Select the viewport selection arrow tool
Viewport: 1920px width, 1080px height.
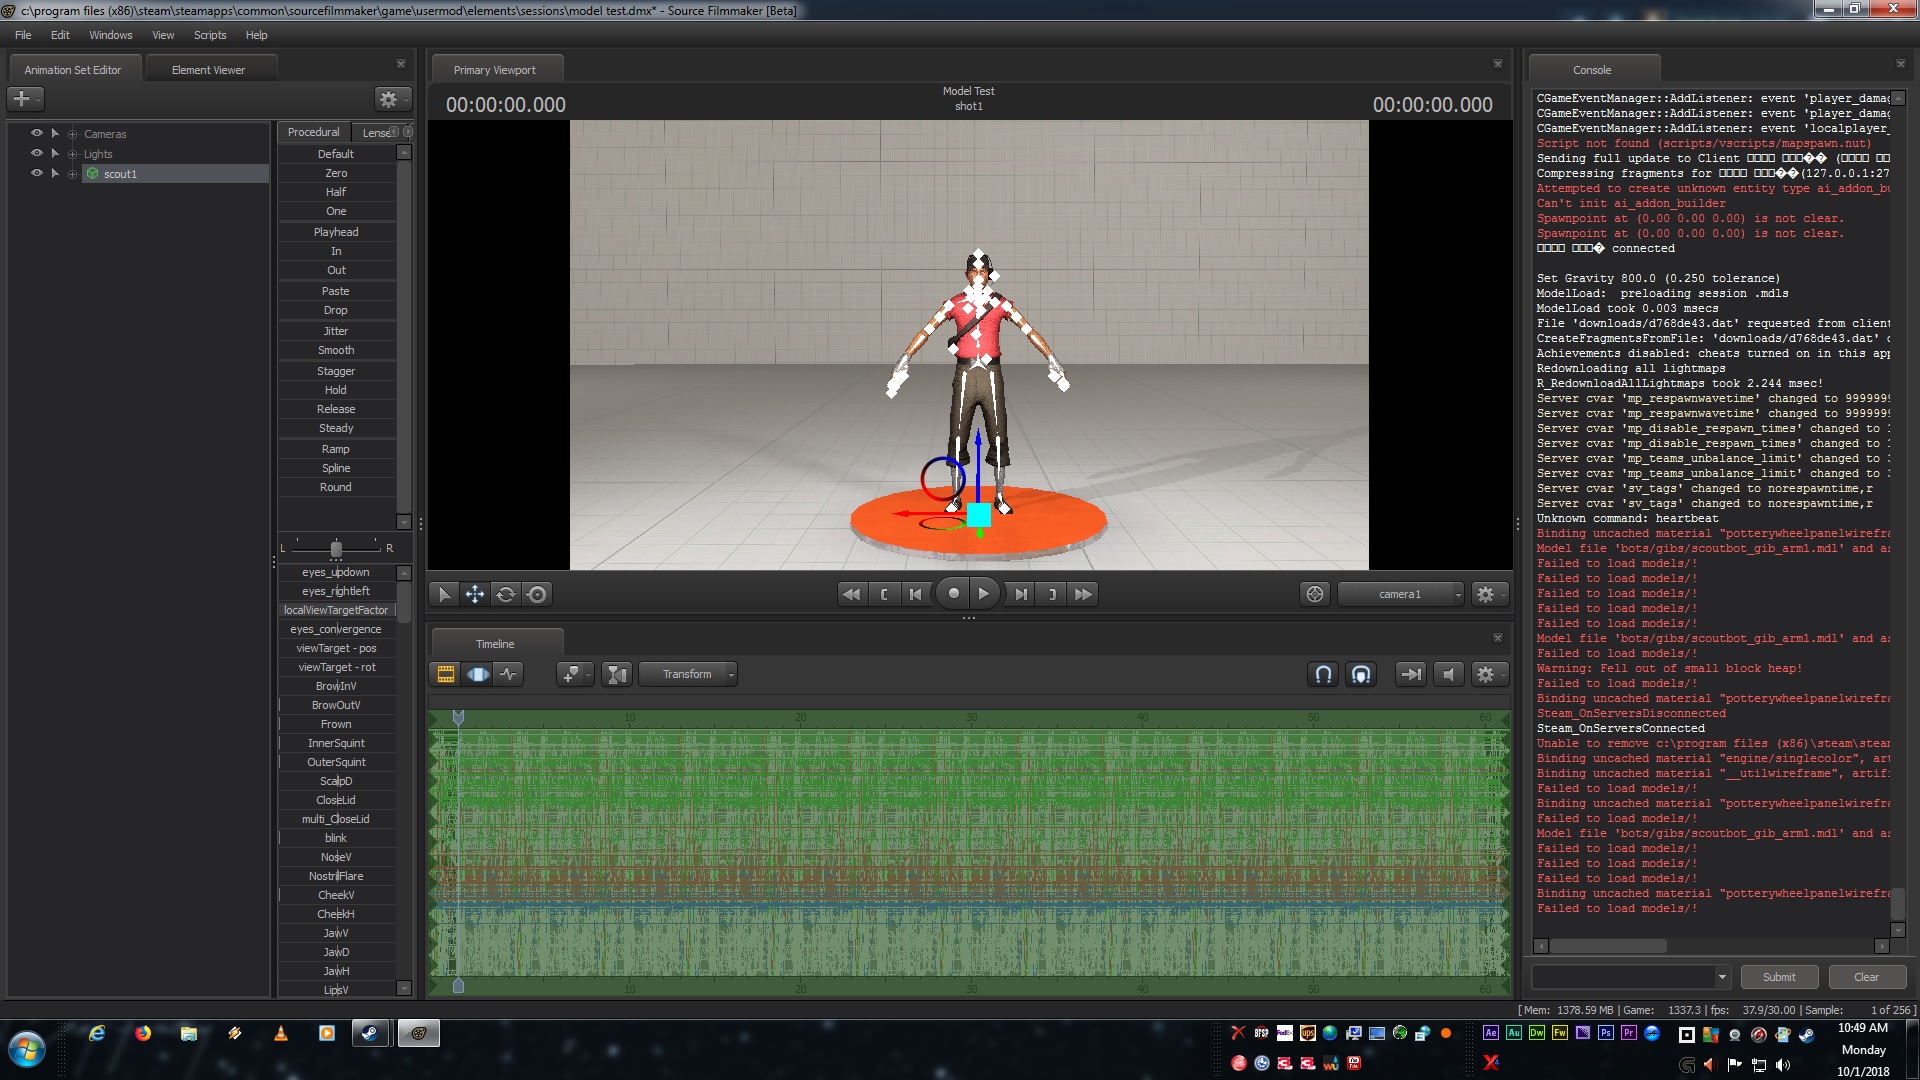point(445,594)
